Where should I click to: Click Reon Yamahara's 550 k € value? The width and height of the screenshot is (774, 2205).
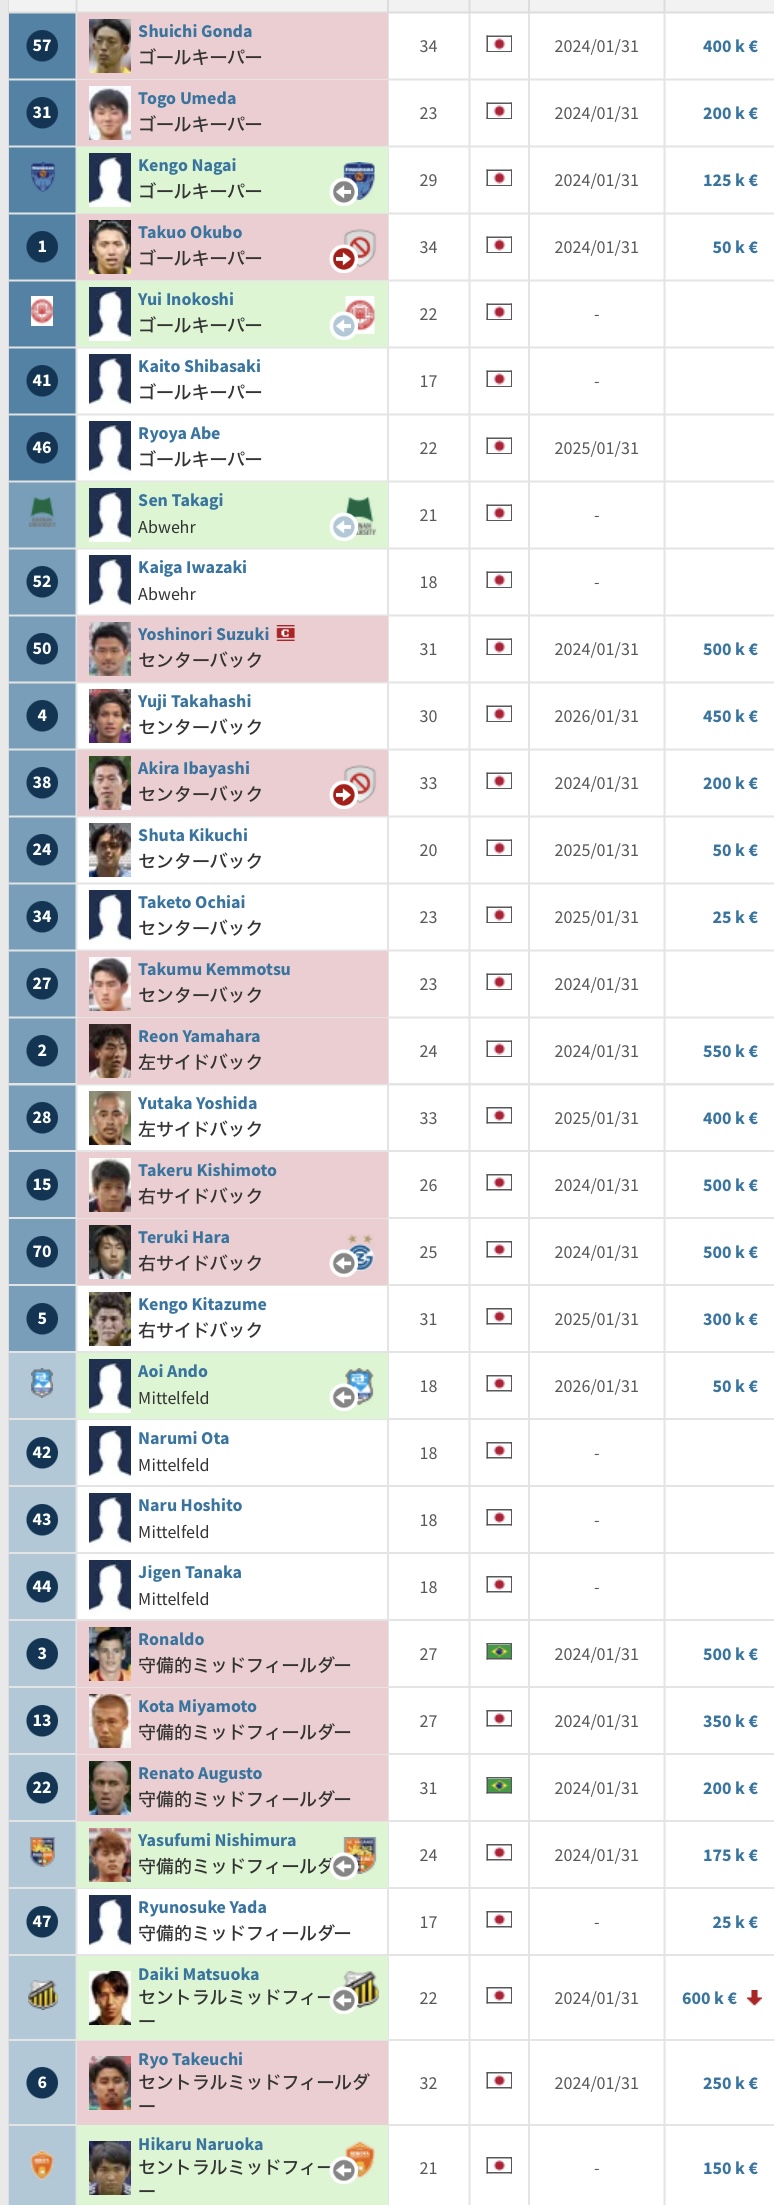(x=730, y=1051)
